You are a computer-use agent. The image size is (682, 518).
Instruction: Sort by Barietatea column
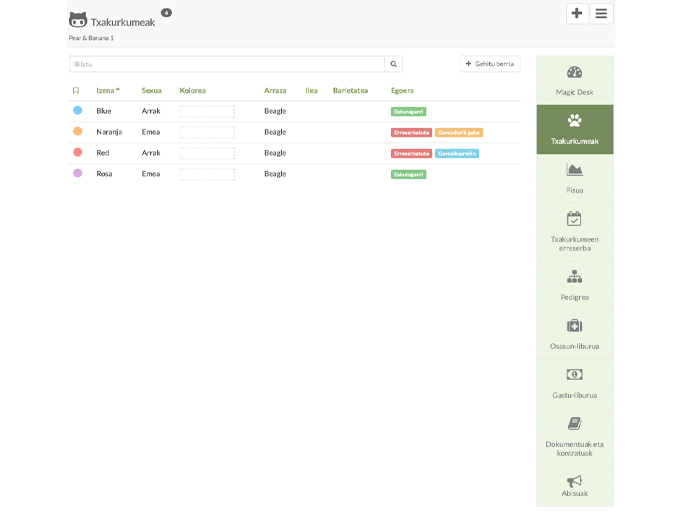pyautogui.click(x=351, y=90)
